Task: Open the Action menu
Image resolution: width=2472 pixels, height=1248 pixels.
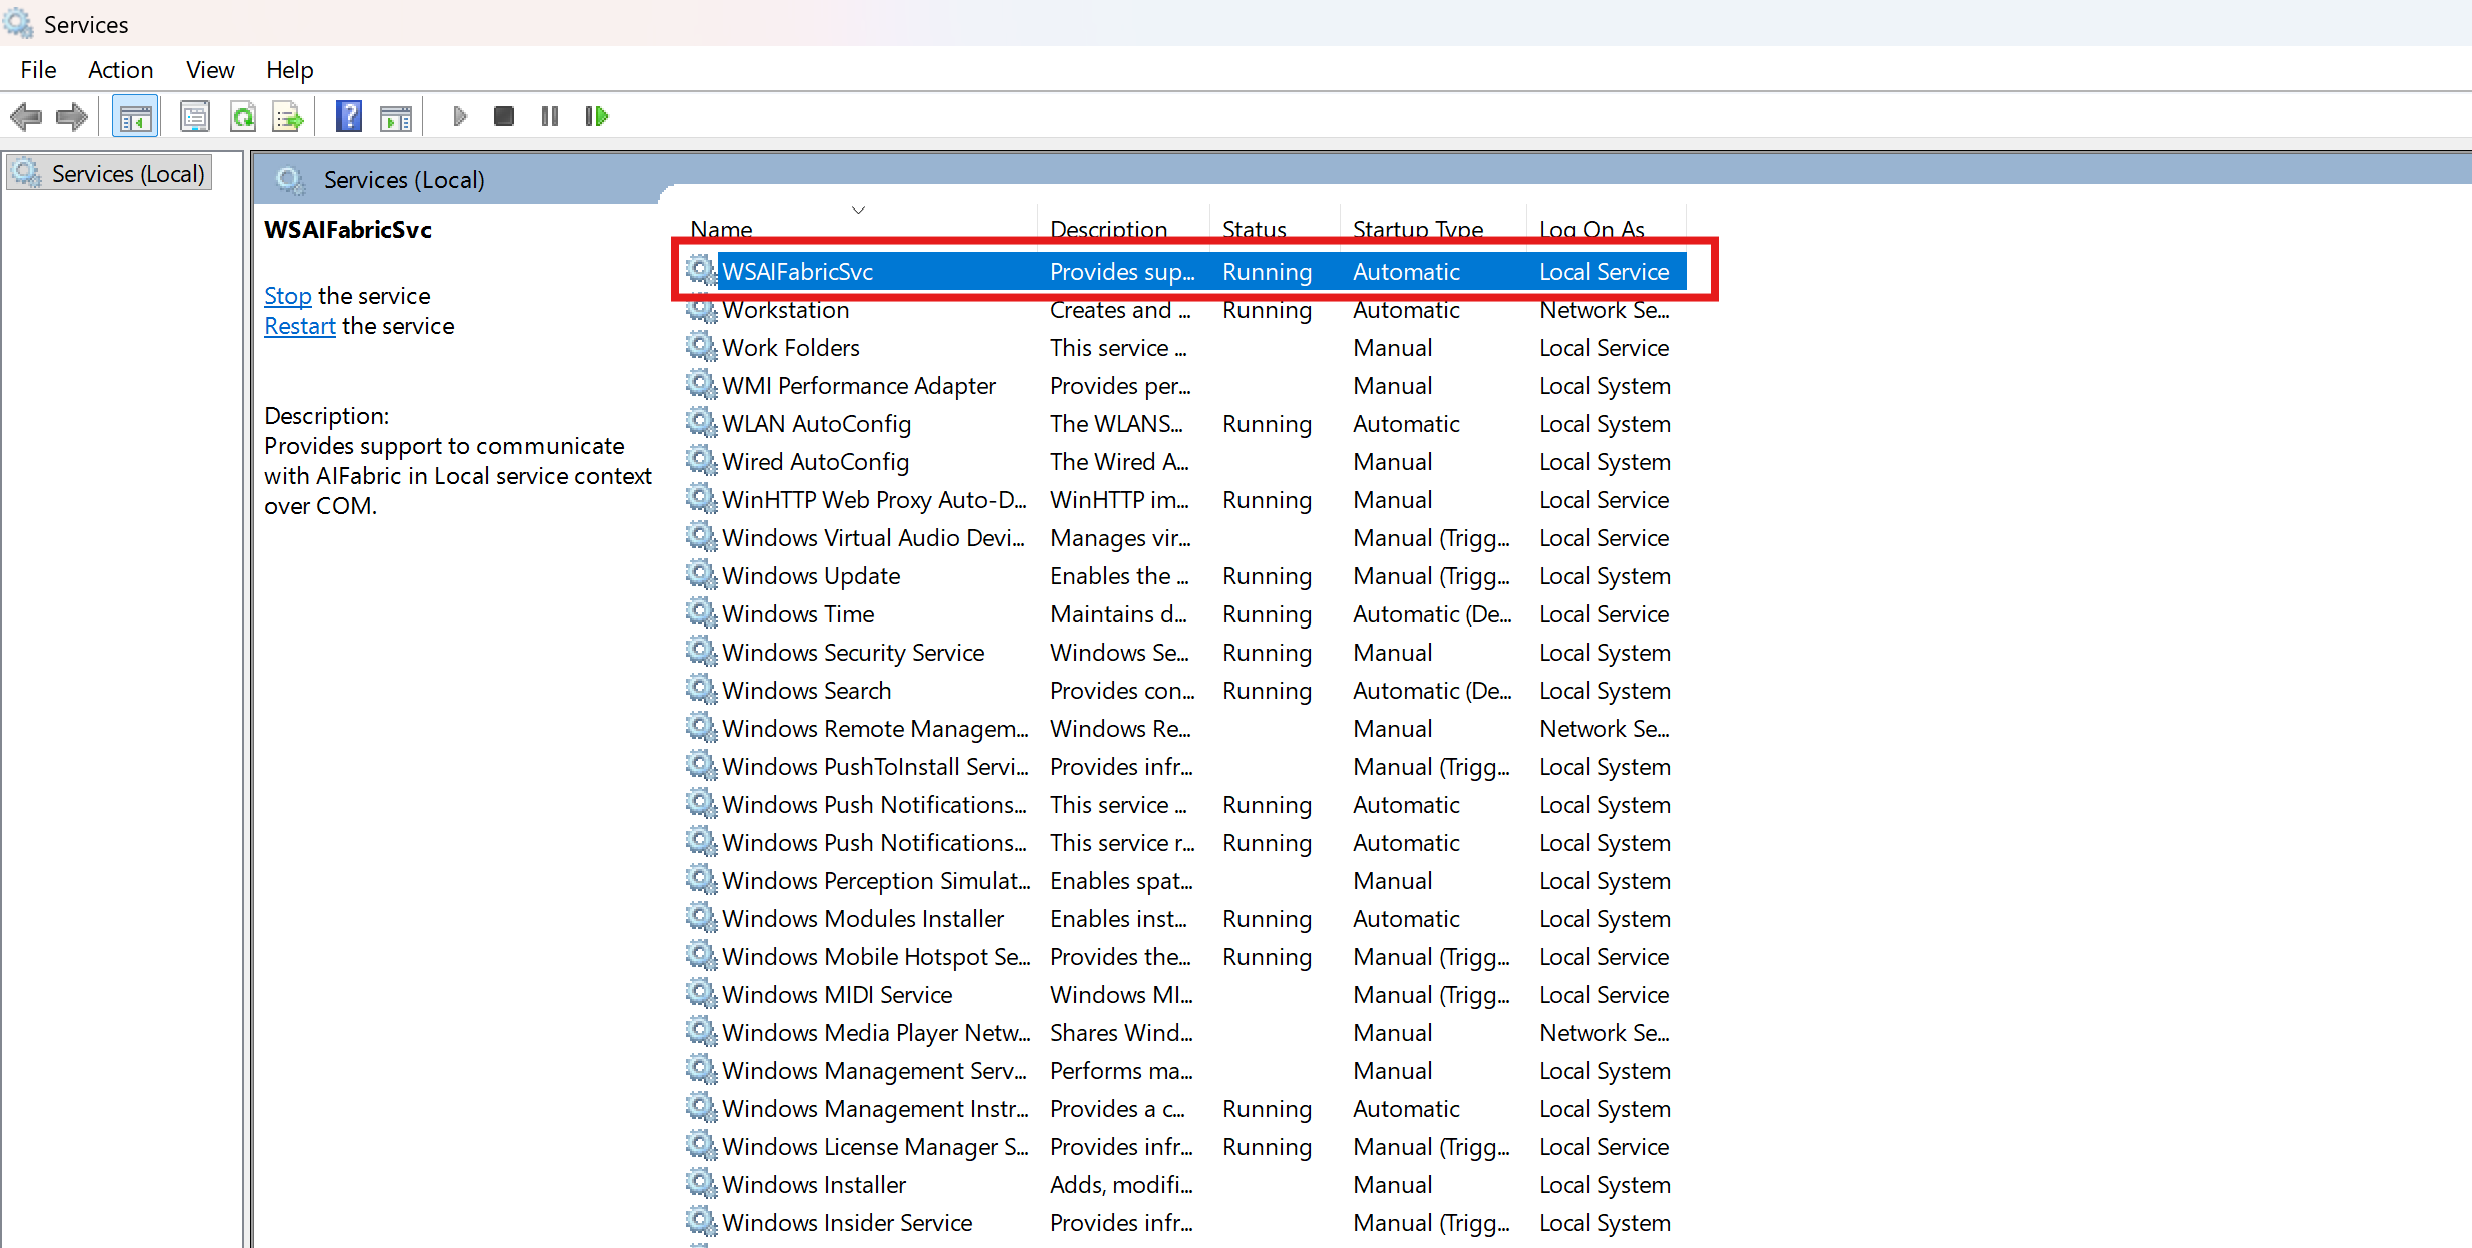Action: click(x=120, y=70)
